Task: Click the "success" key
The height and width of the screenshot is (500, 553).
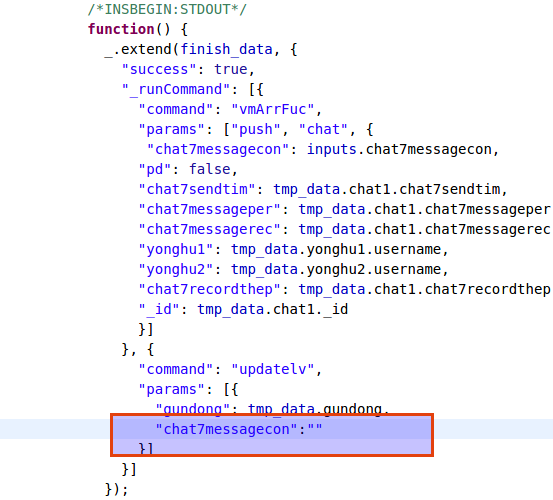Action: [x=159, y=69]
